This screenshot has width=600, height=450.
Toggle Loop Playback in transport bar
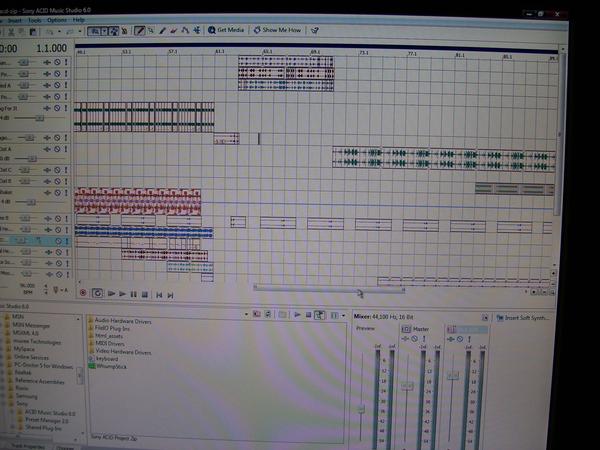tap(97, 293)
